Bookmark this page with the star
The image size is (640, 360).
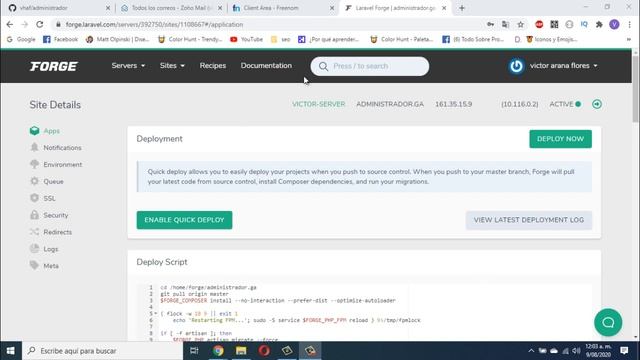coord(520,24)
